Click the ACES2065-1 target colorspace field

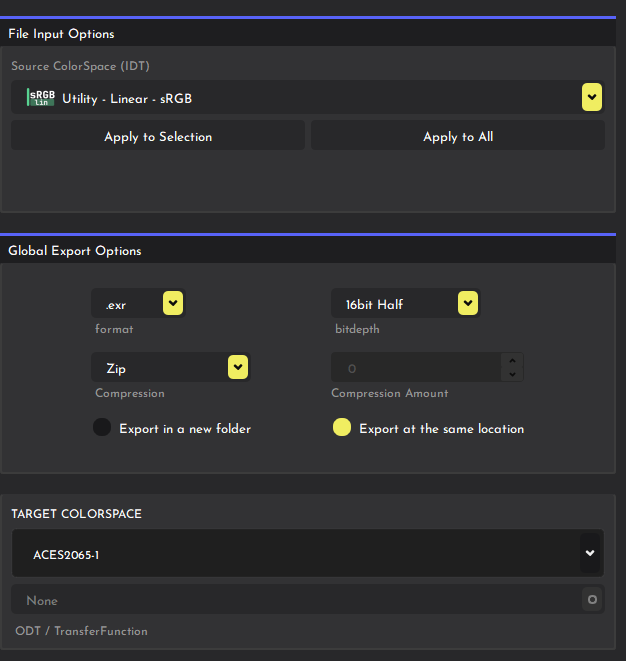click(x=300, y=554)
